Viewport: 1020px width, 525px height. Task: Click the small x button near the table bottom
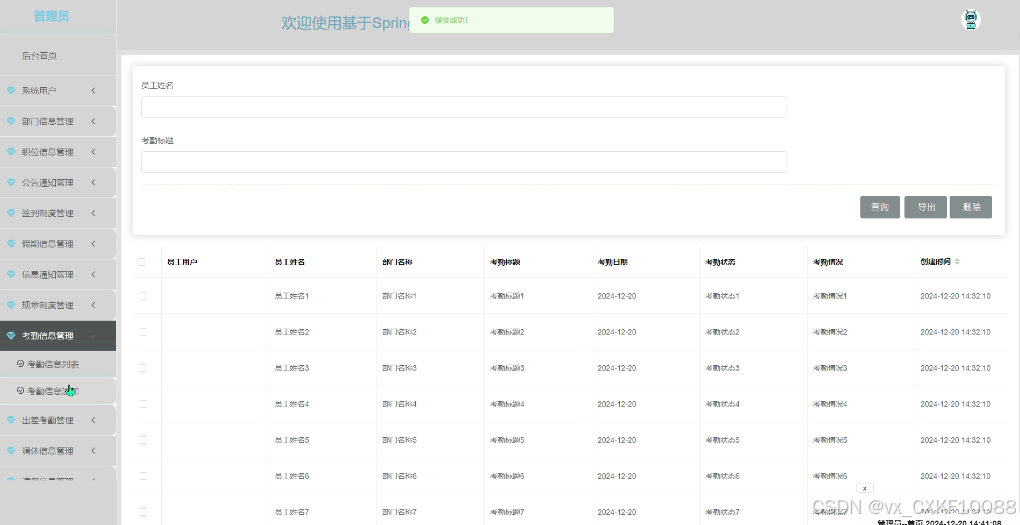pos(865,488)
